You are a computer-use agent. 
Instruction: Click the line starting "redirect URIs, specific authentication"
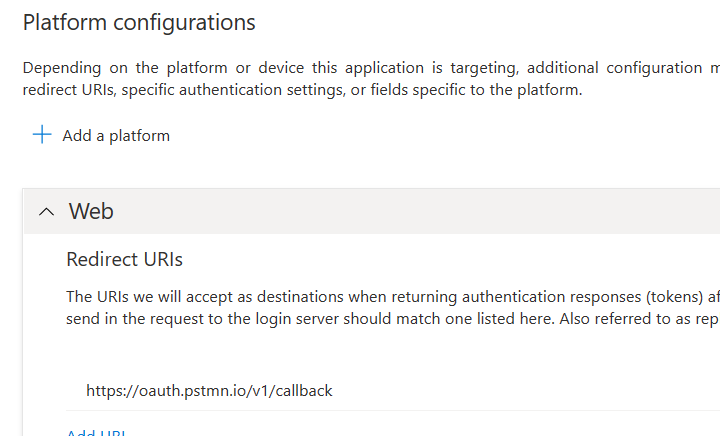point(302,90)
